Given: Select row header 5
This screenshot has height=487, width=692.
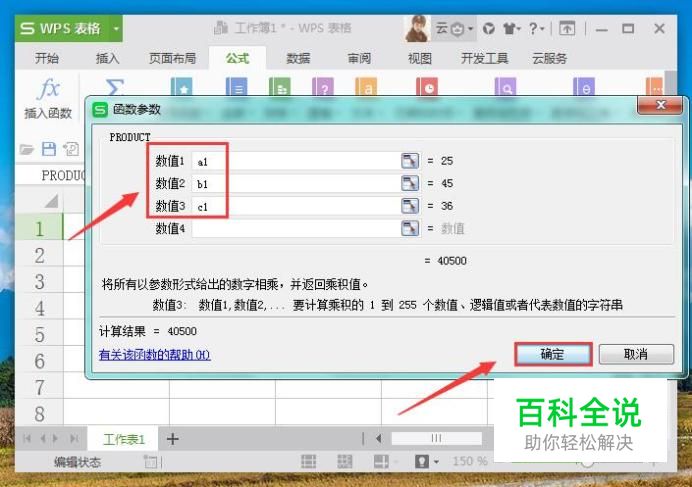Looking at the screenshot, I should pyautogui.click(x=40, y=335).
